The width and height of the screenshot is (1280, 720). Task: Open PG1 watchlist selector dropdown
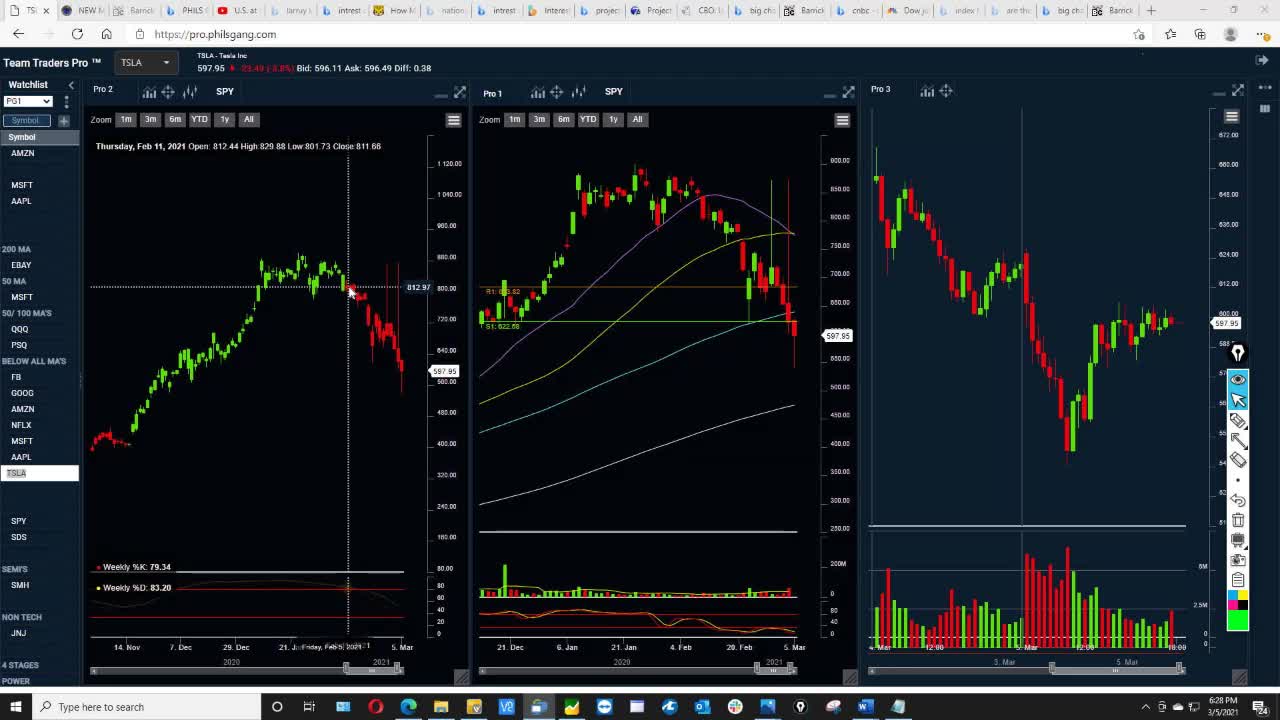[28, 101]
